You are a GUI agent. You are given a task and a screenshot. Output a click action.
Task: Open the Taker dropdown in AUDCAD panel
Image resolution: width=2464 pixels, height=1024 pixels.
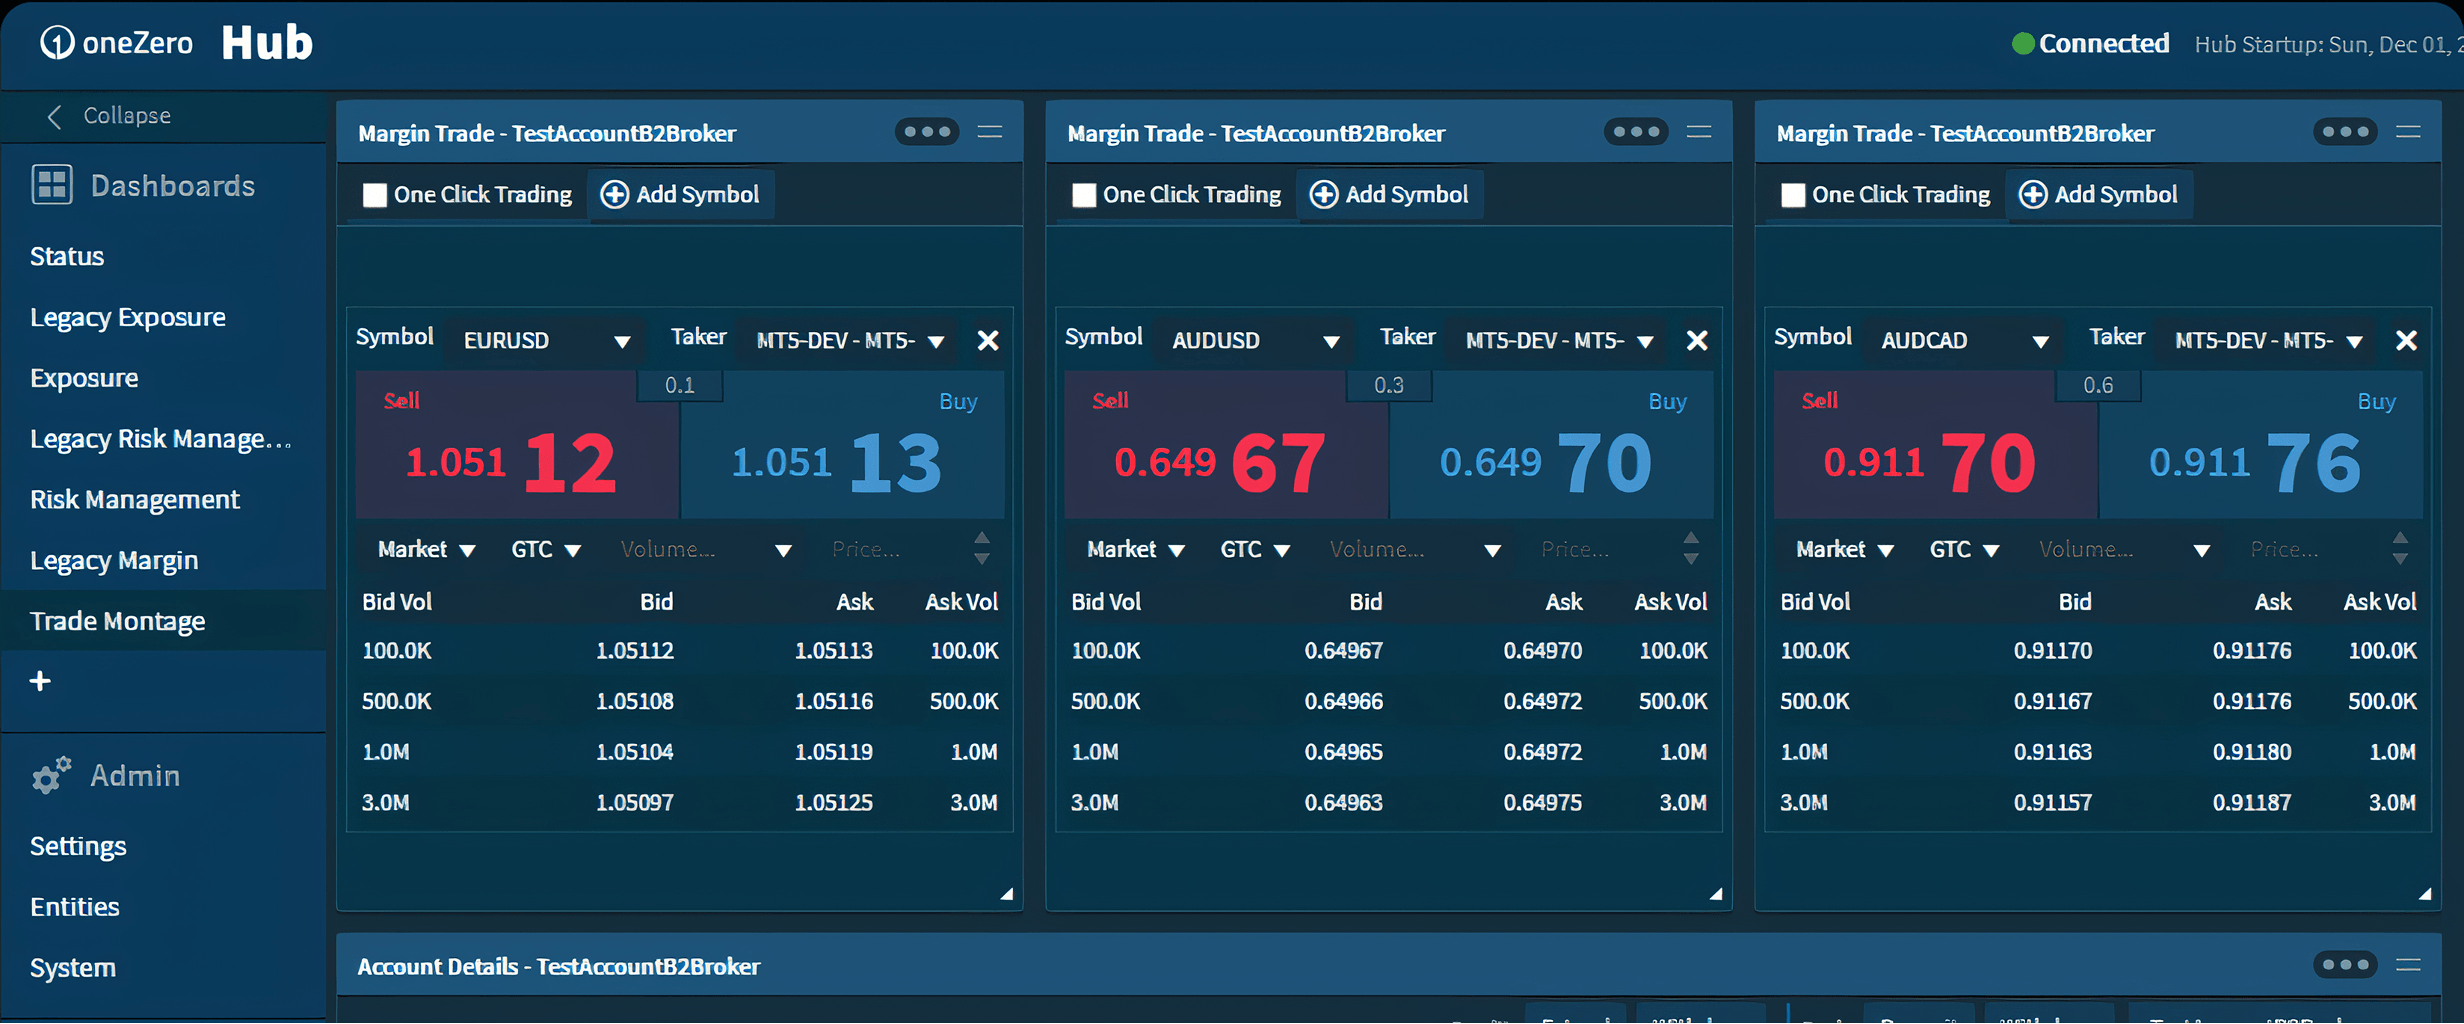pyautogui.click(x=2267, y=341)
